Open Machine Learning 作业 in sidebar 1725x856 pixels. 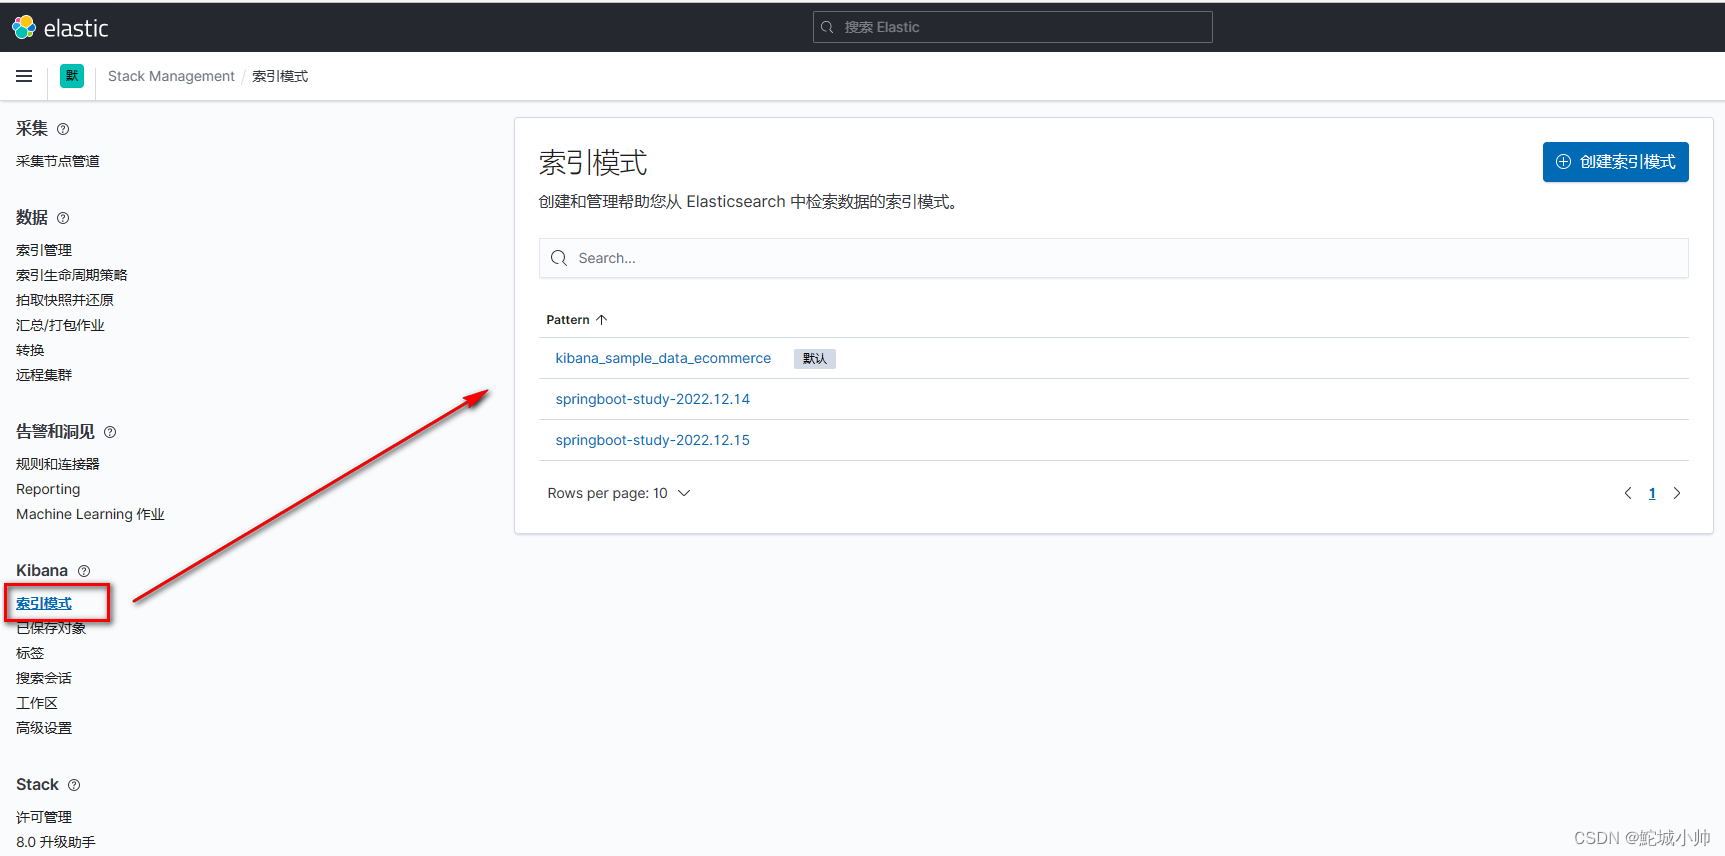(x=90, y=514)
